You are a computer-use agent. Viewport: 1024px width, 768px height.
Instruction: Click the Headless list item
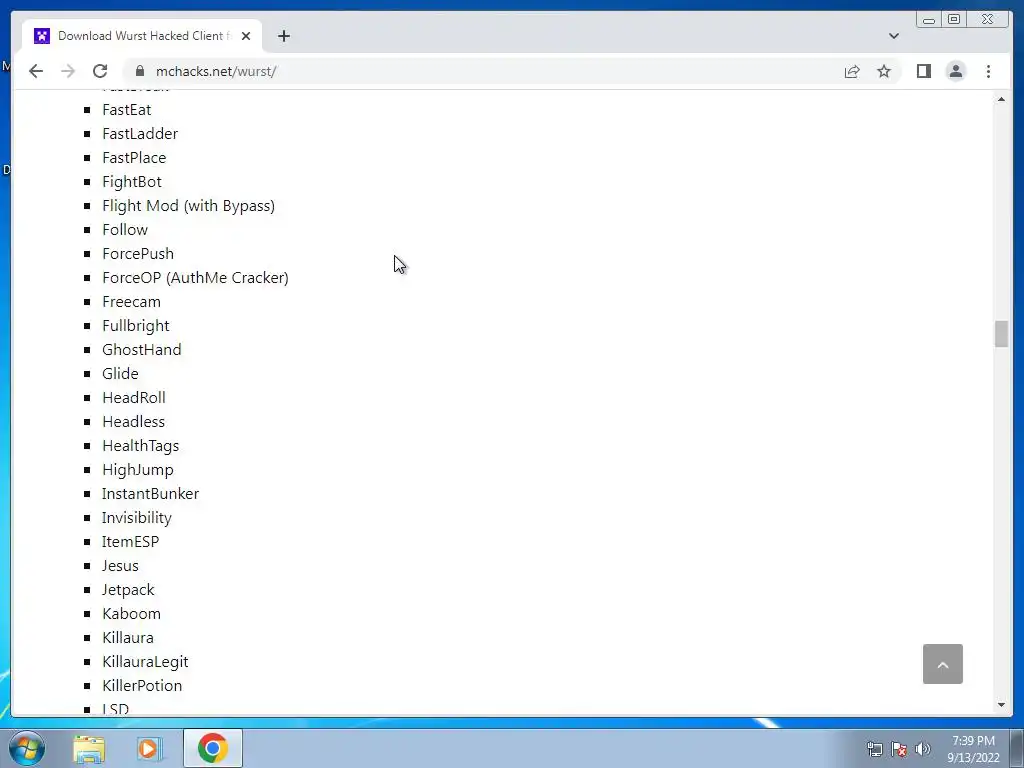pos(133,422)
